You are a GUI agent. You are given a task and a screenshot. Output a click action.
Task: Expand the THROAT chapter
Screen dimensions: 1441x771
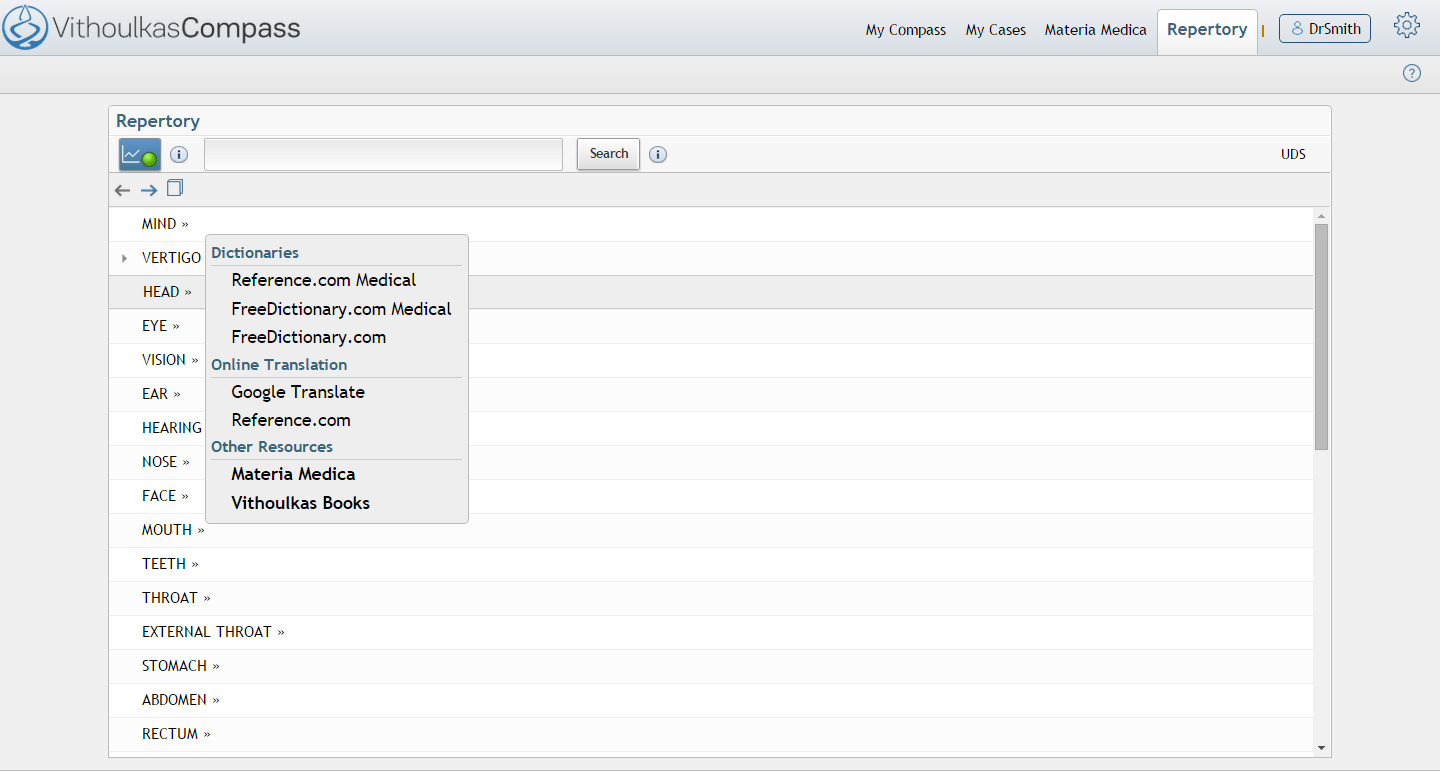(x=176, y=598)
